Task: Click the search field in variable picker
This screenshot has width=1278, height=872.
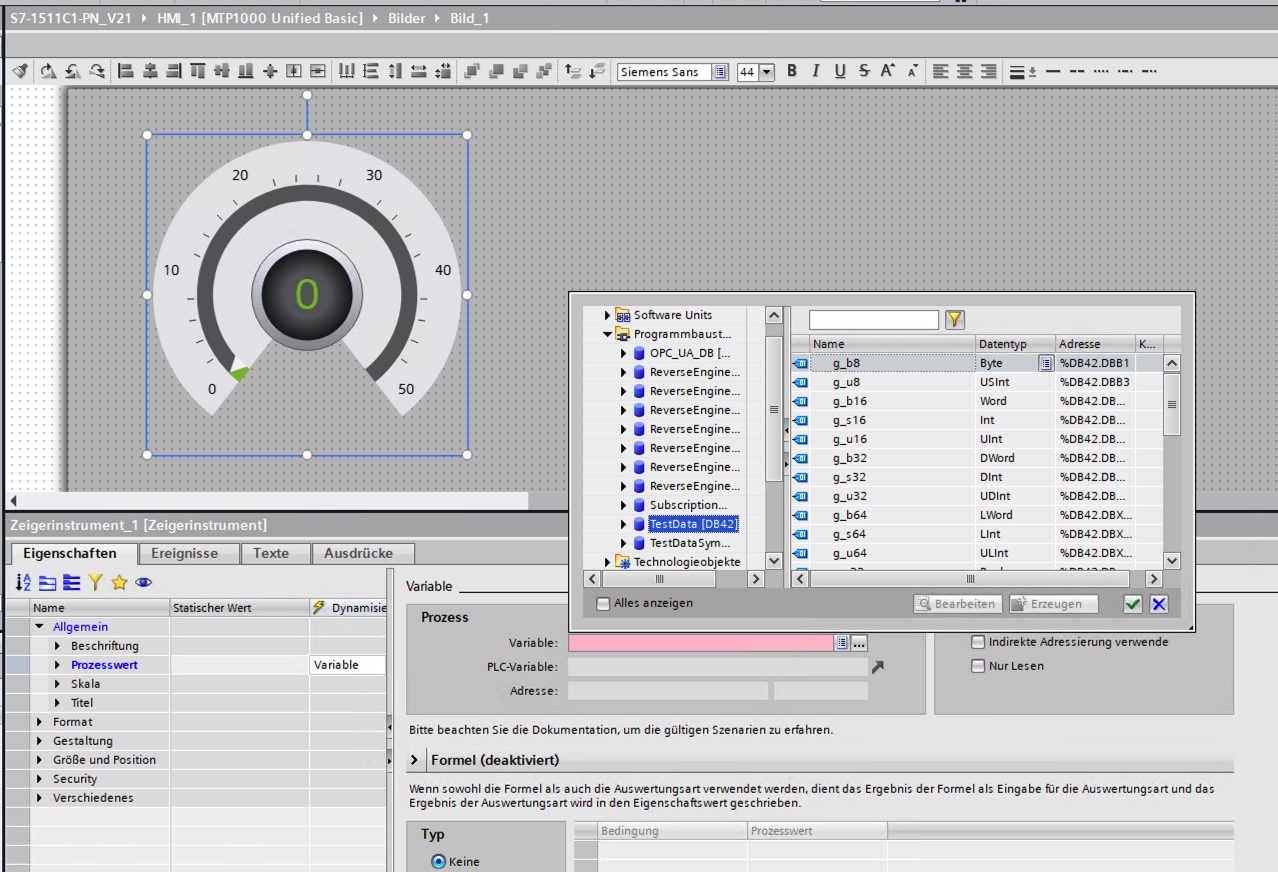Action: coord(874,320)
